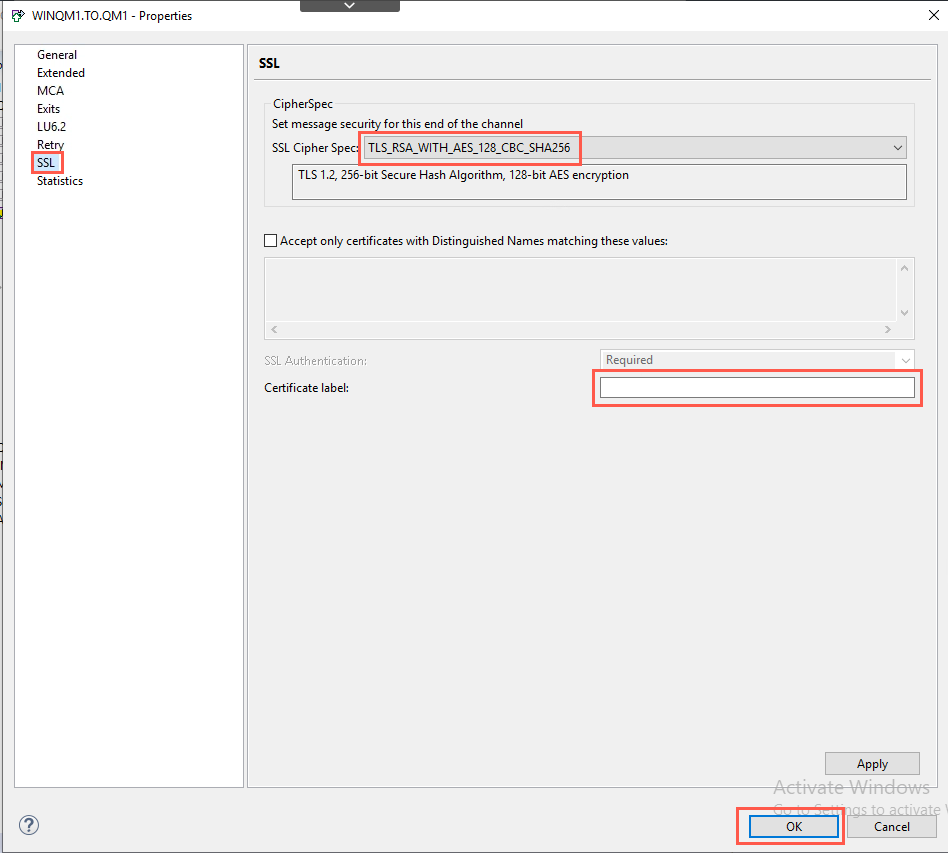Click the SSL heading text
The height and width of the screenshot is (853, 948).
click(269, 63)
